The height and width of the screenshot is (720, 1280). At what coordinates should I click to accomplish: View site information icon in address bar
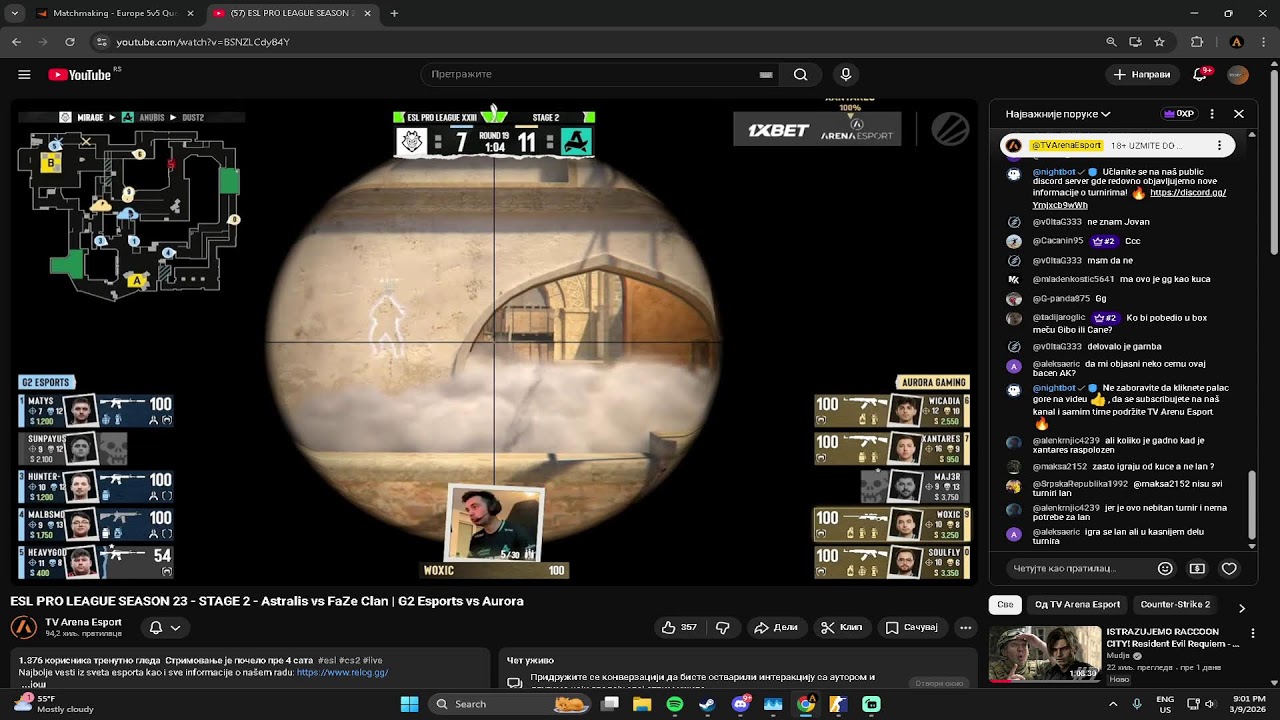[101, 42]
